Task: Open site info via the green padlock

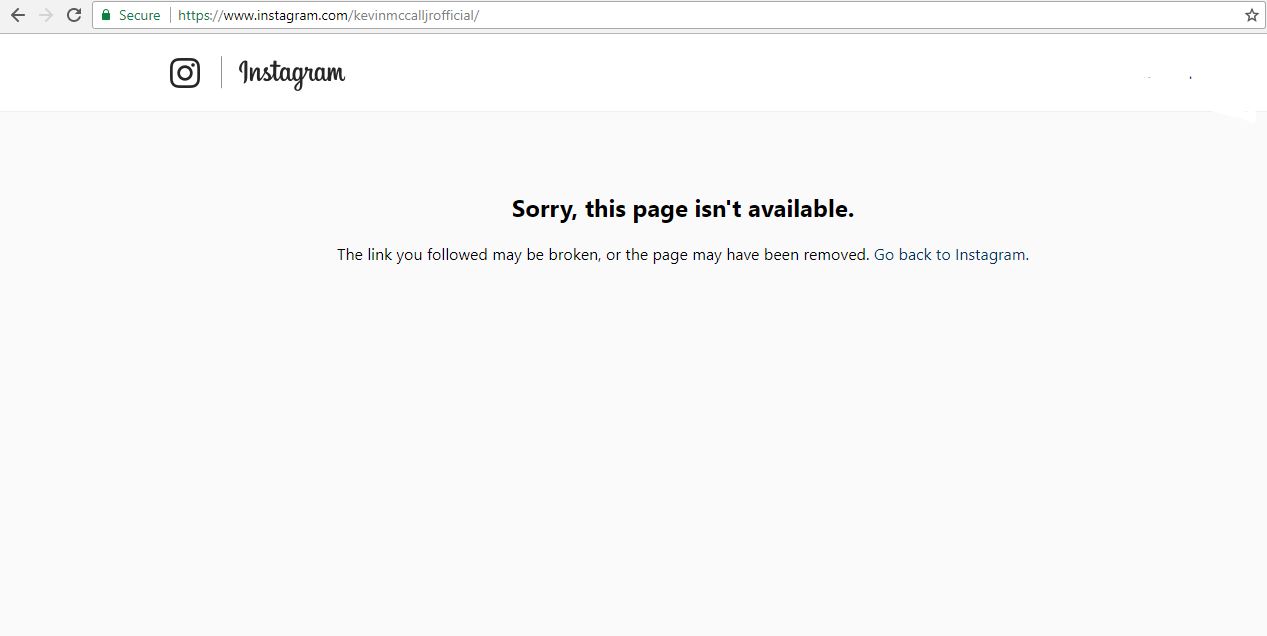Action: (x=106, y=15)
